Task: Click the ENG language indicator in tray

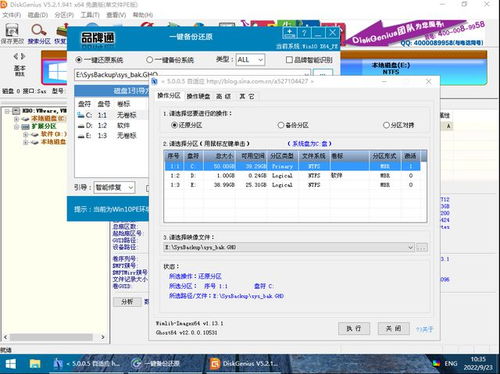Action: (451, 364)
